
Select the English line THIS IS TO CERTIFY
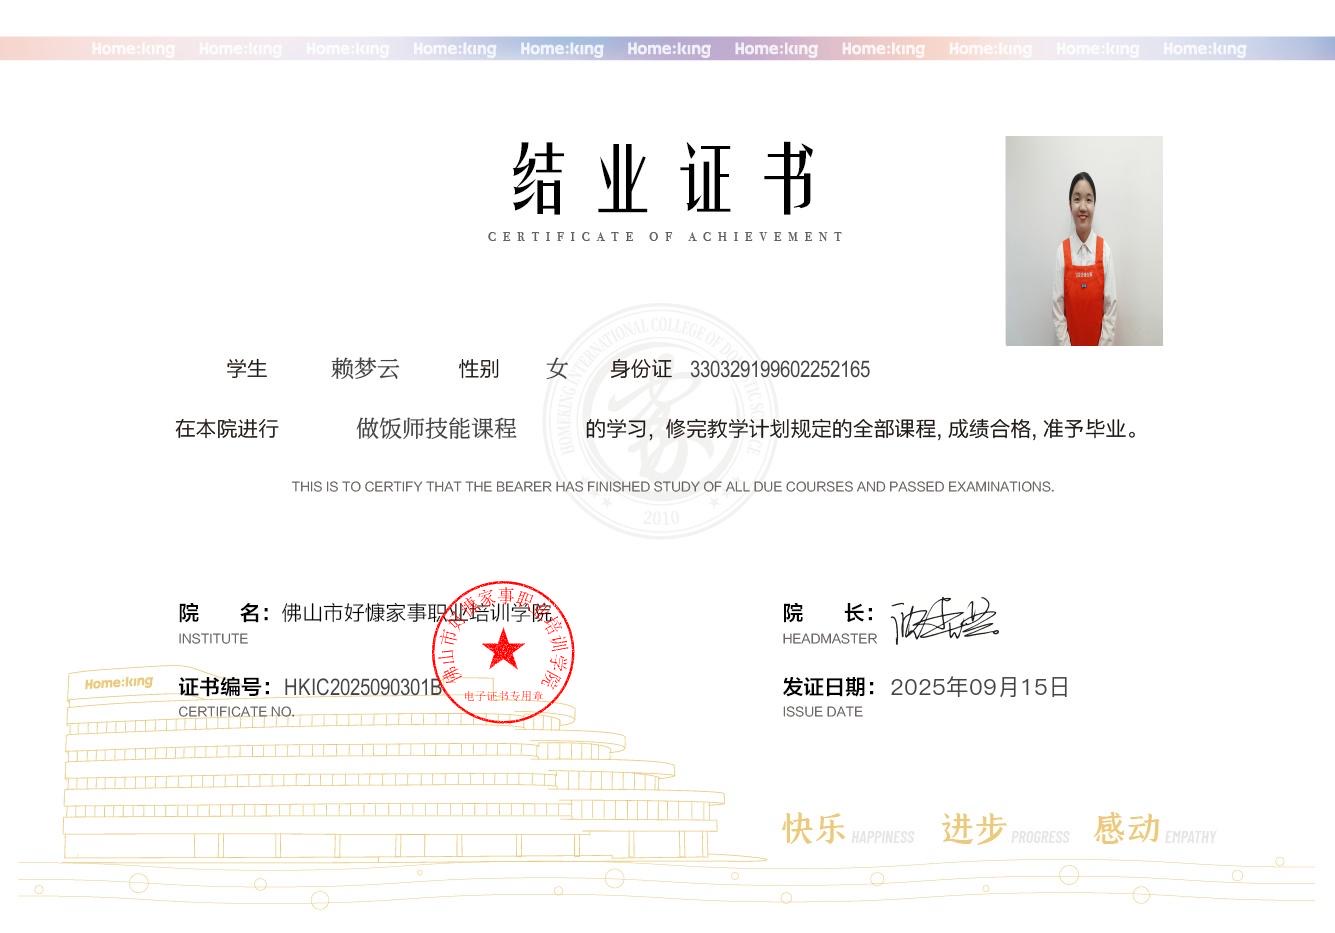click(x=673, y=487)
